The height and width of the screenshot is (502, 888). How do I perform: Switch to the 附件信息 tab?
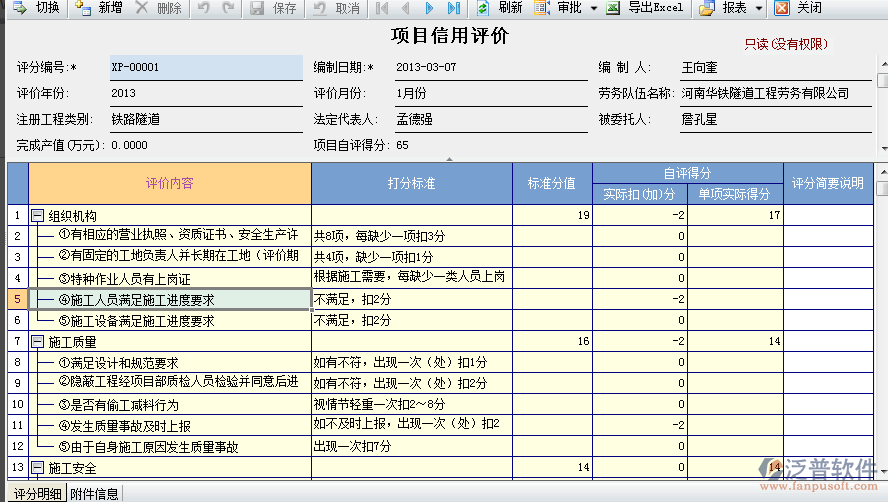tap(95, 493)
